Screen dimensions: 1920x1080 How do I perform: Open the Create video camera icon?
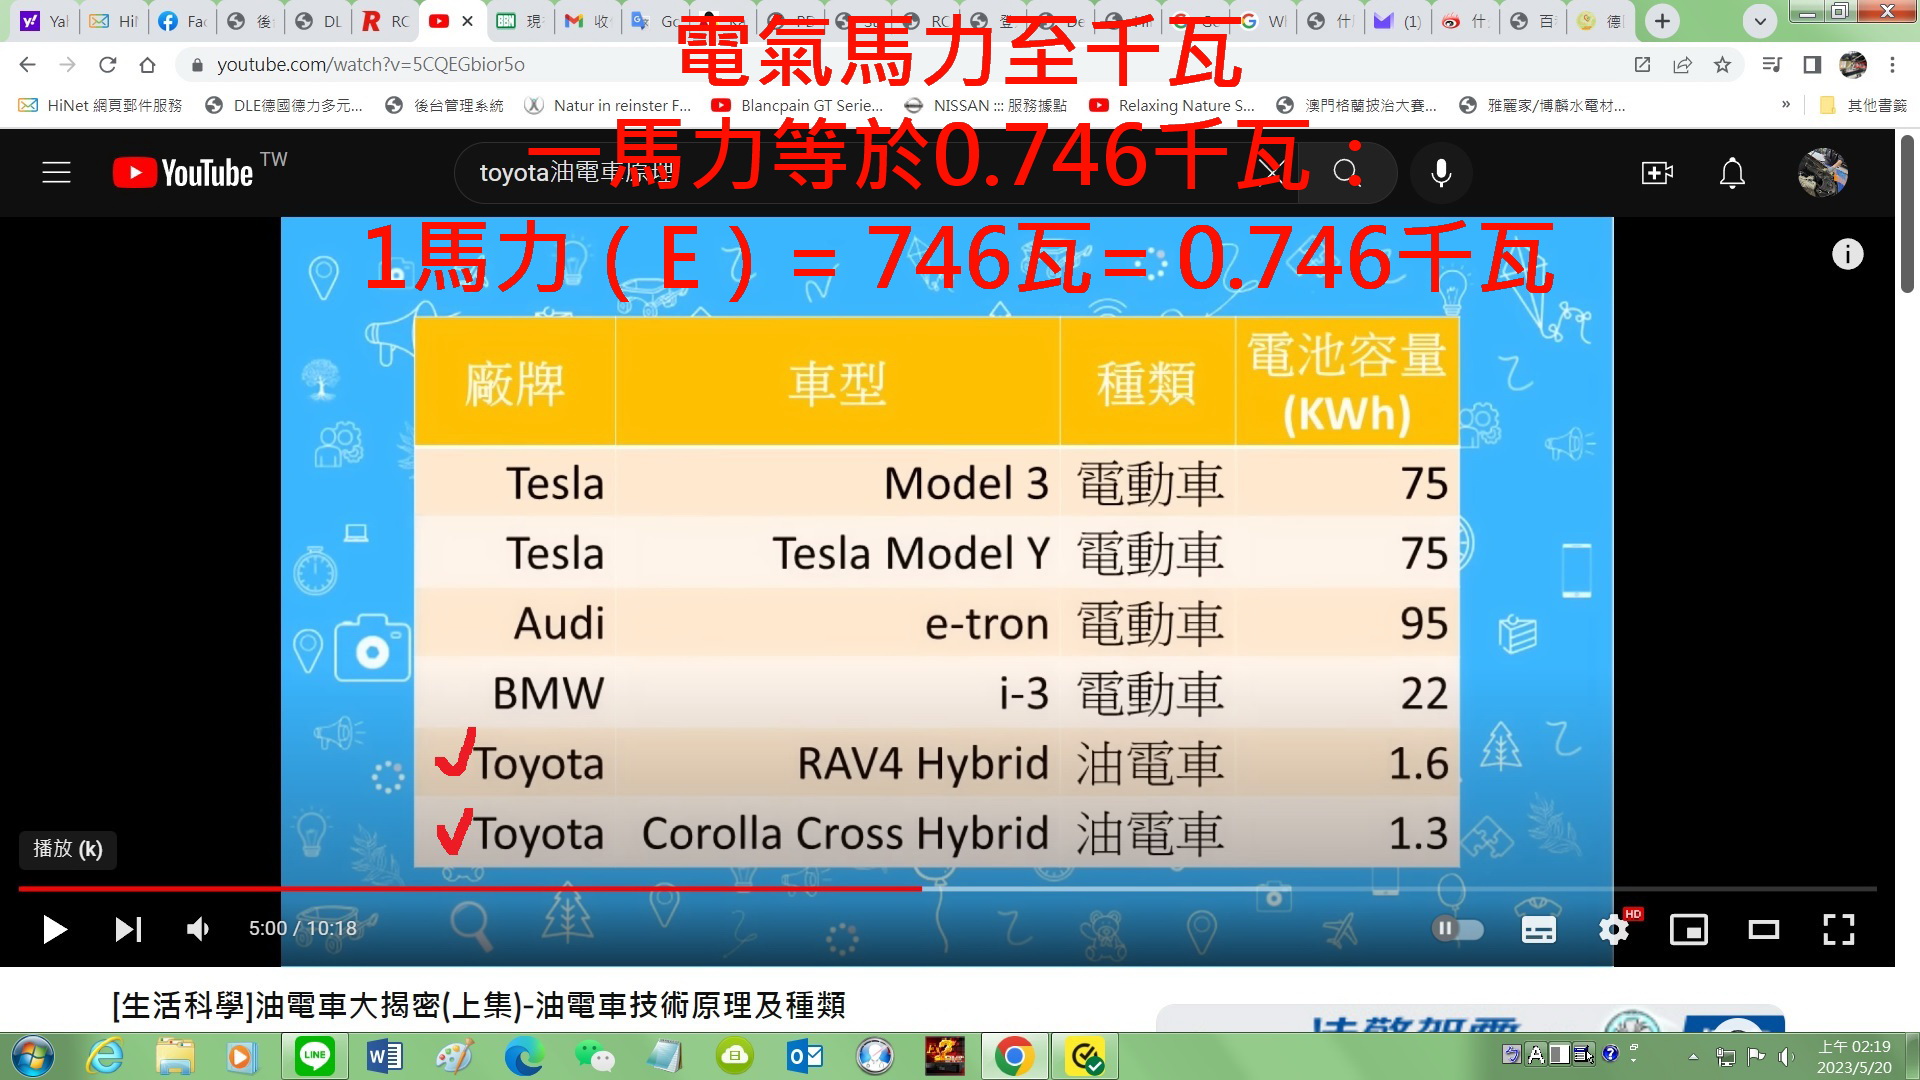click(1657, 173)
